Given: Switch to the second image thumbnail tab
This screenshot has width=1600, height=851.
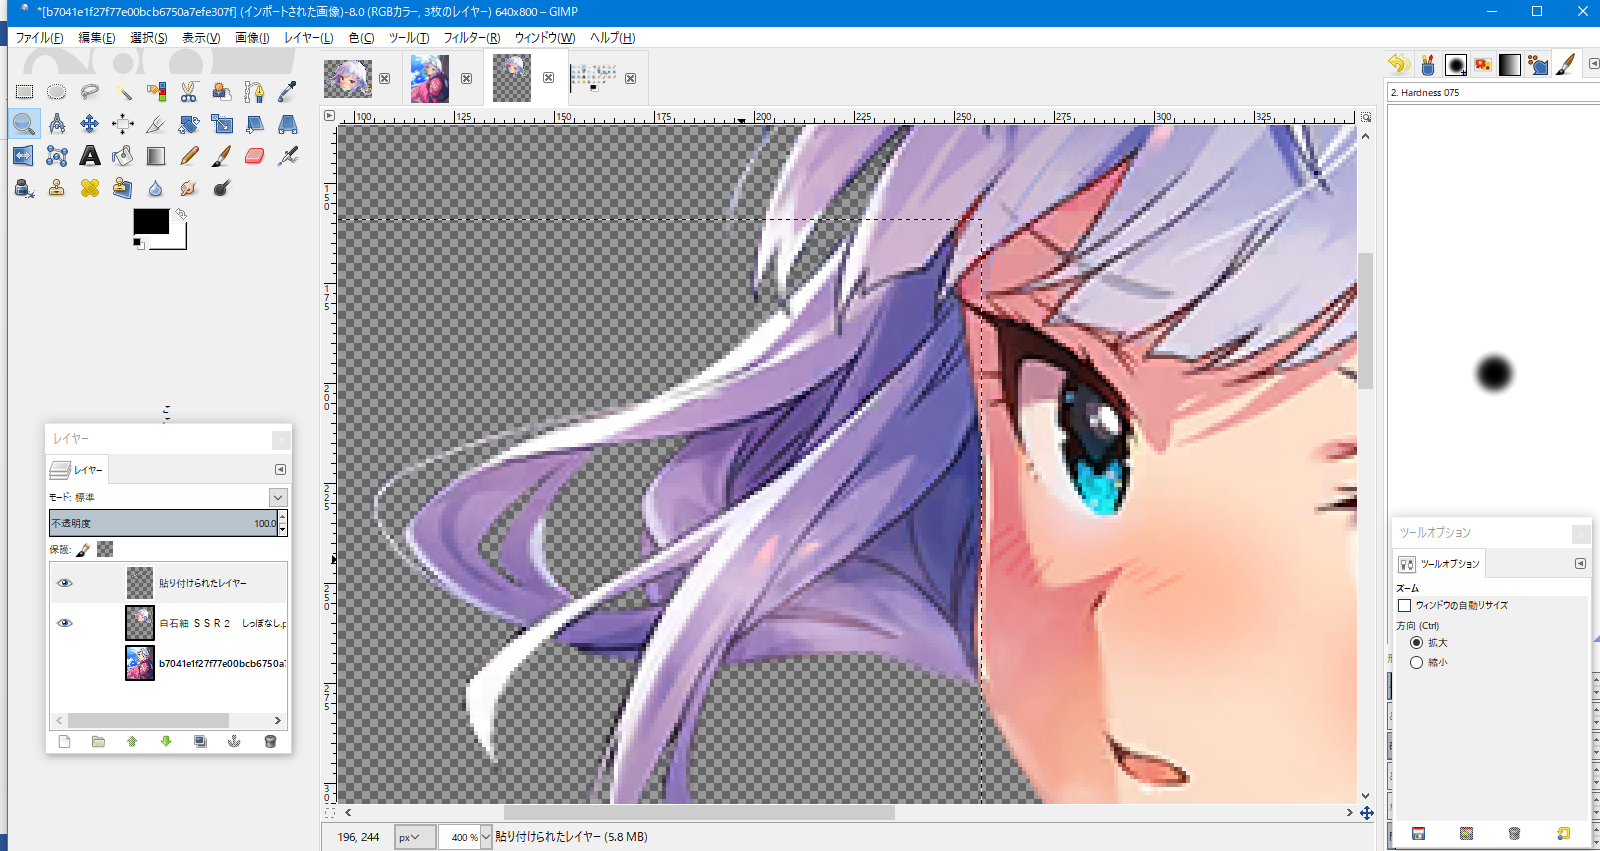Looking at the screenshot, I should click(430, 78).
